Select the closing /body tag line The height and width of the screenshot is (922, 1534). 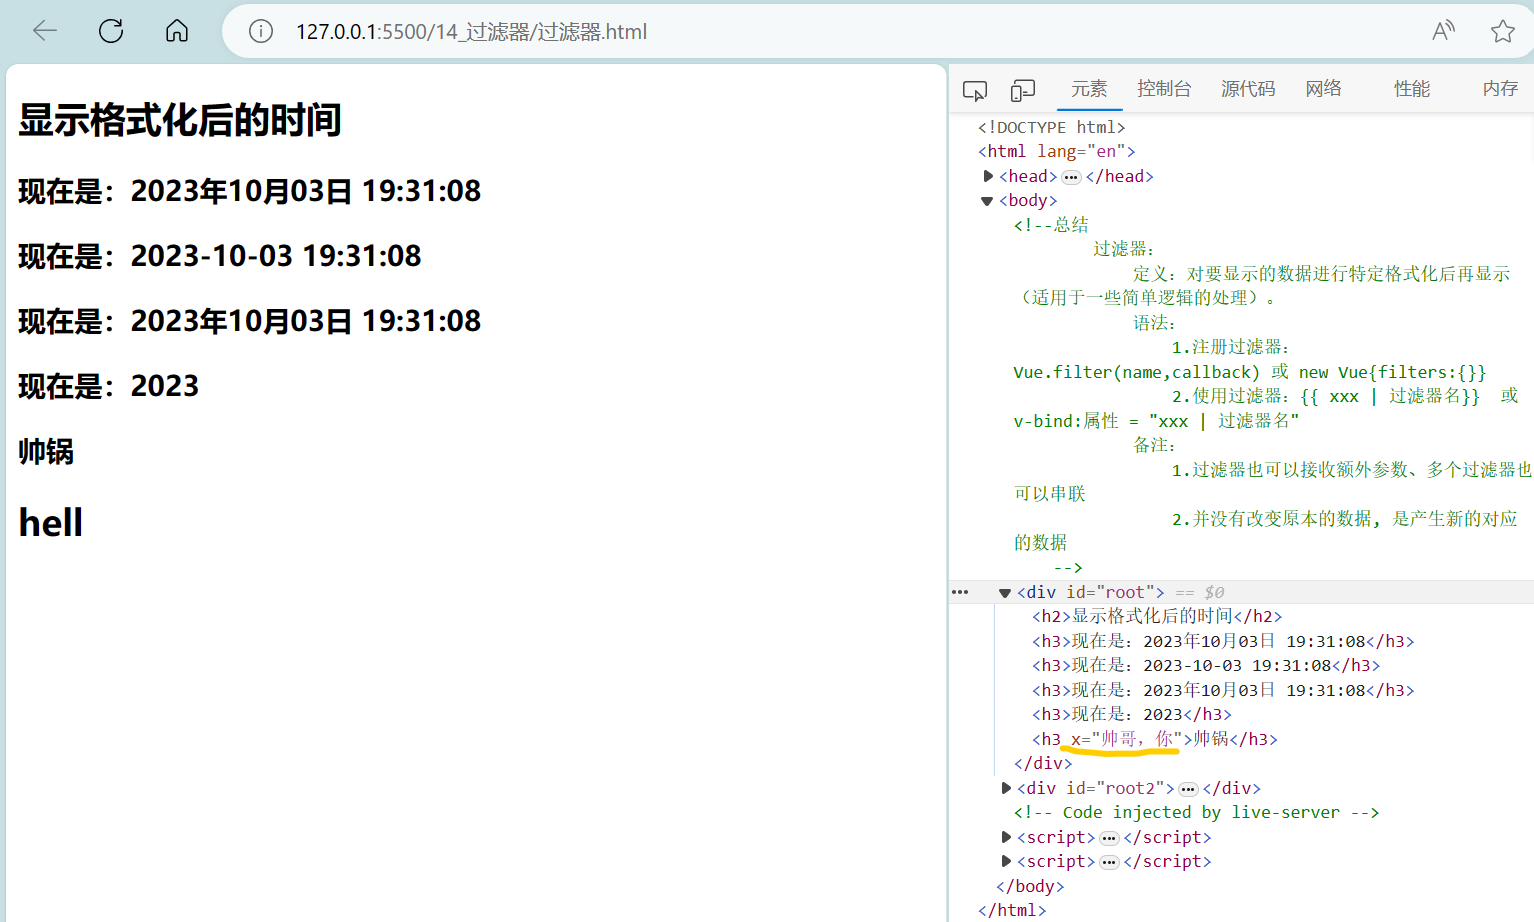tap(1030, 886)
